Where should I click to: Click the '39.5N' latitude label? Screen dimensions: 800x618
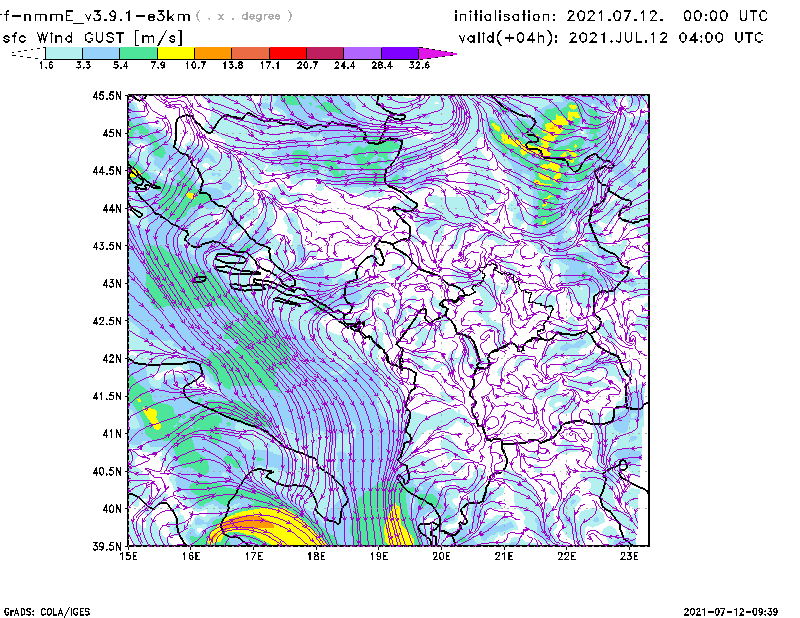coord(107,547)
